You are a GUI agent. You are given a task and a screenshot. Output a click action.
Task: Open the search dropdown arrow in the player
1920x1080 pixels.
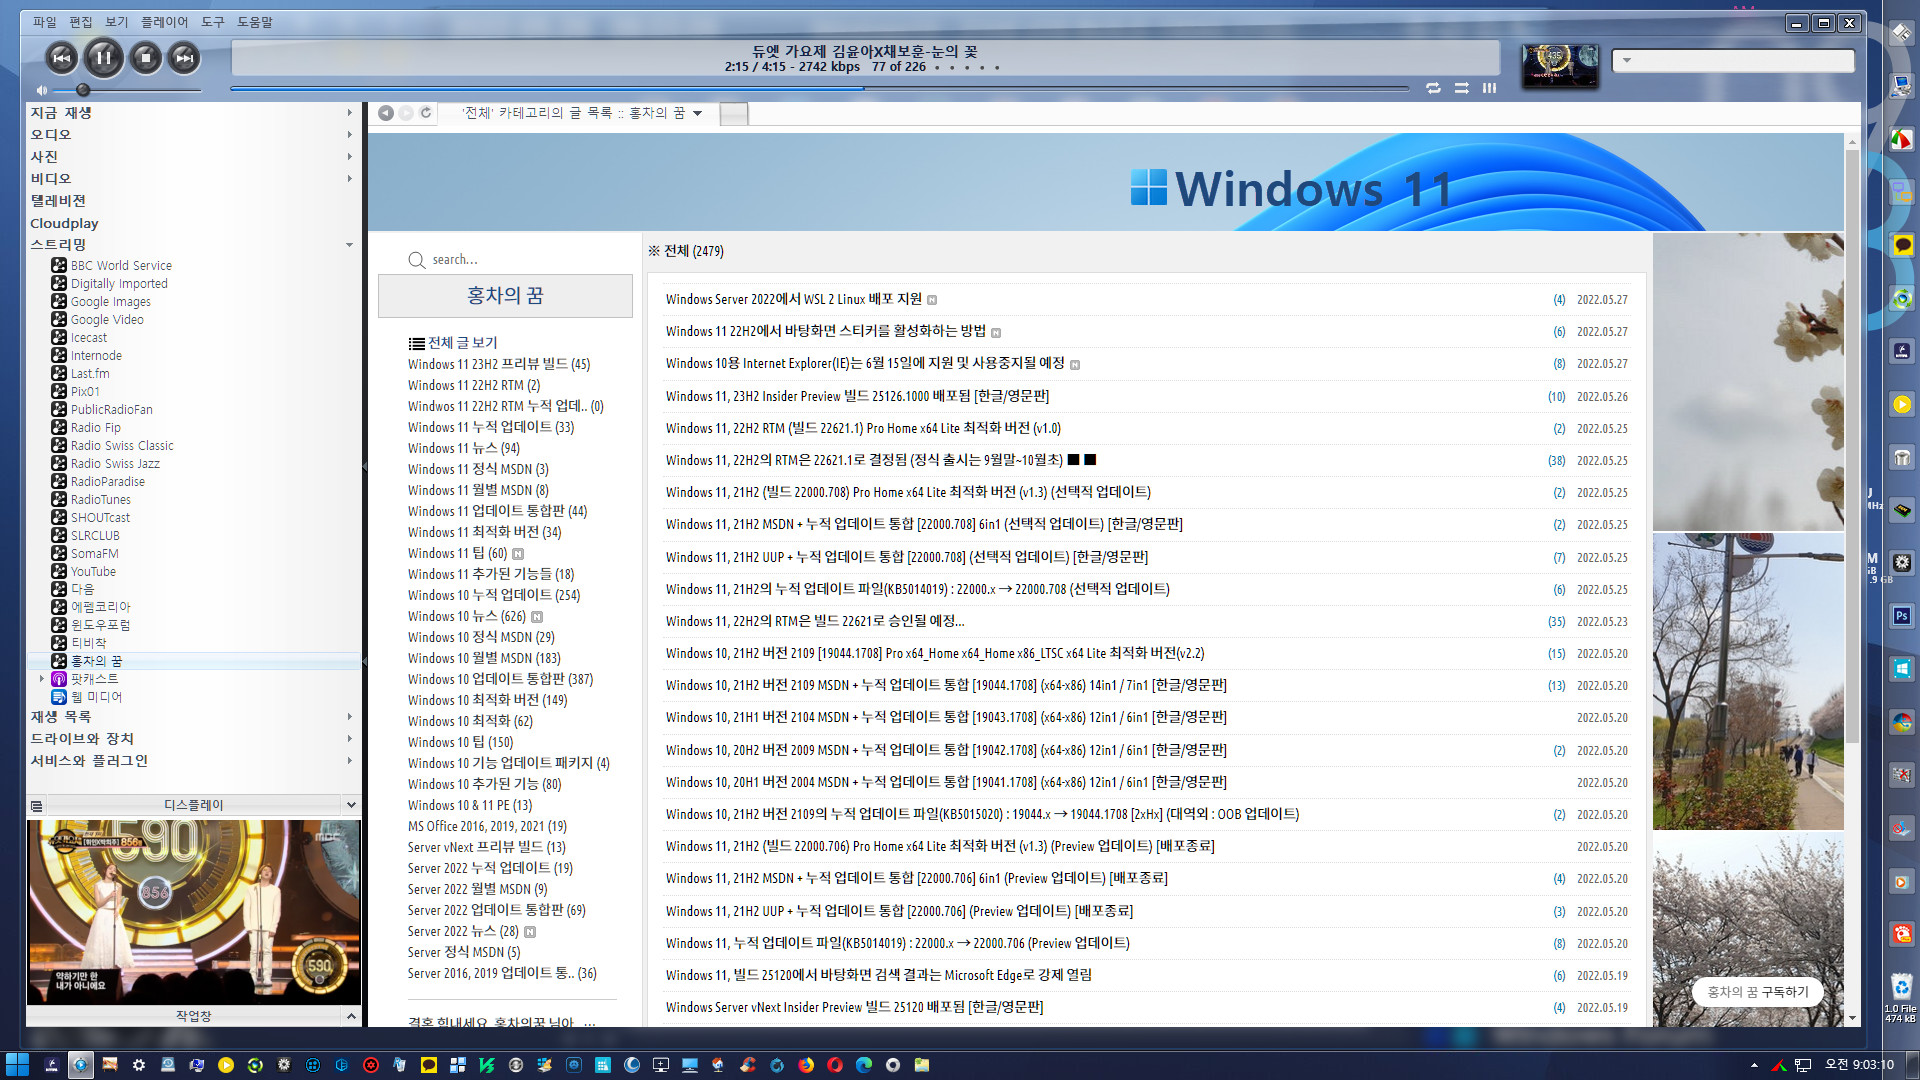[x=1627, y=61]
